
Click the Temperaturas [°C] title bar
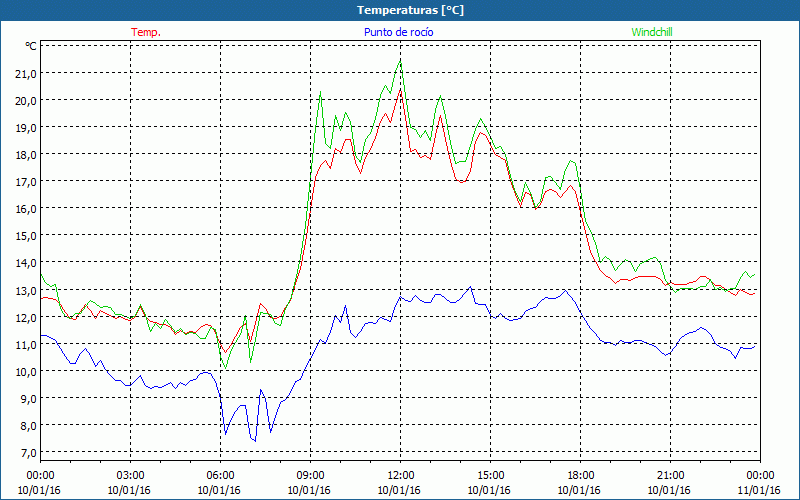coord(400,10)
